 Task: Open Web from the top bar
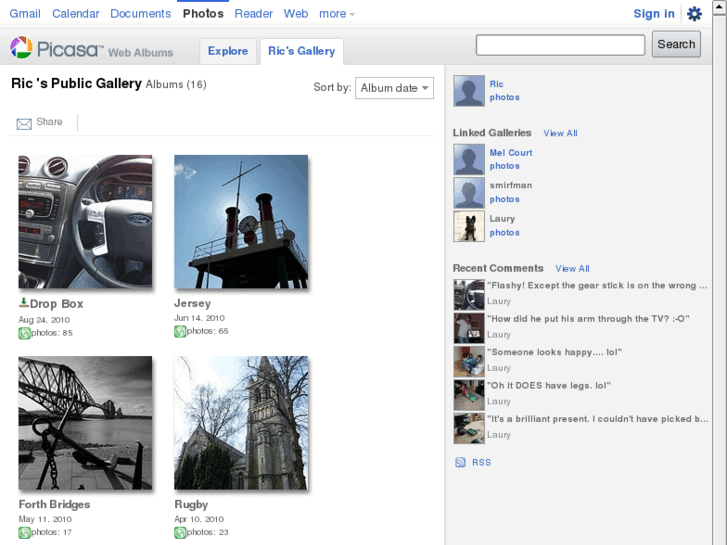click(296, 14)
